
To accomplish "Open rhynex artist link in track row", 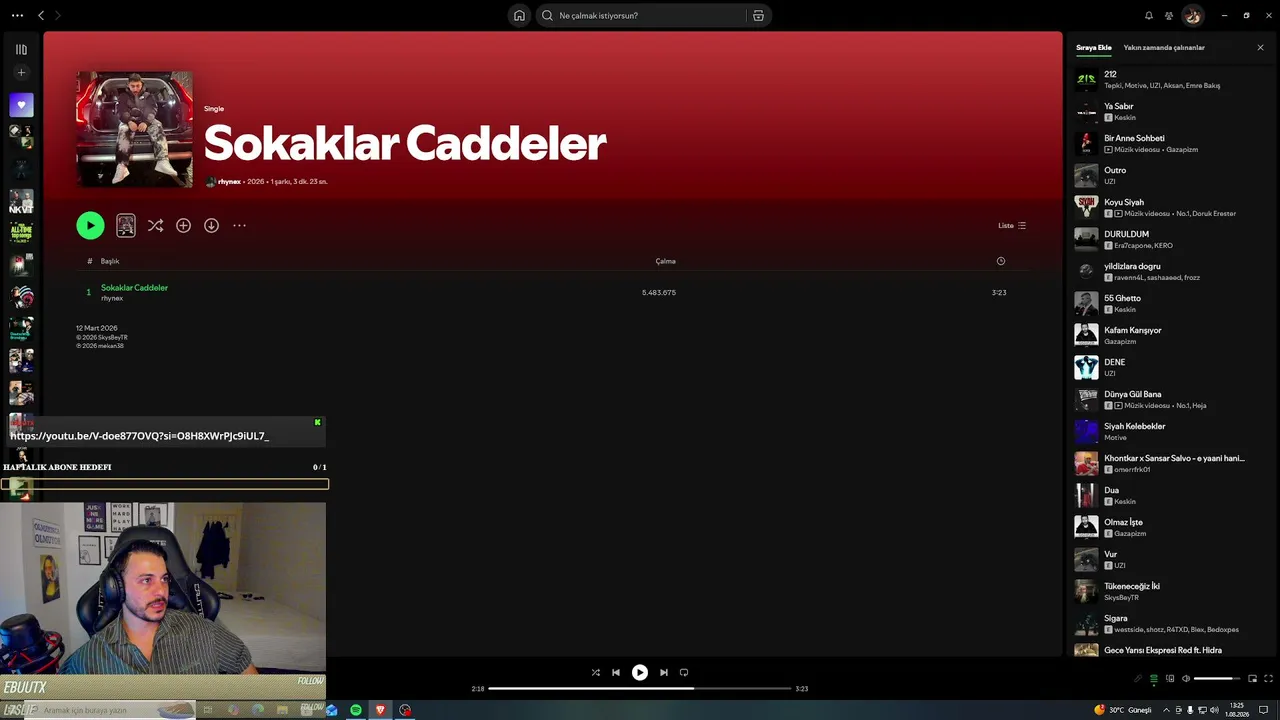I will pyautogui.click(x=112, y=299).
